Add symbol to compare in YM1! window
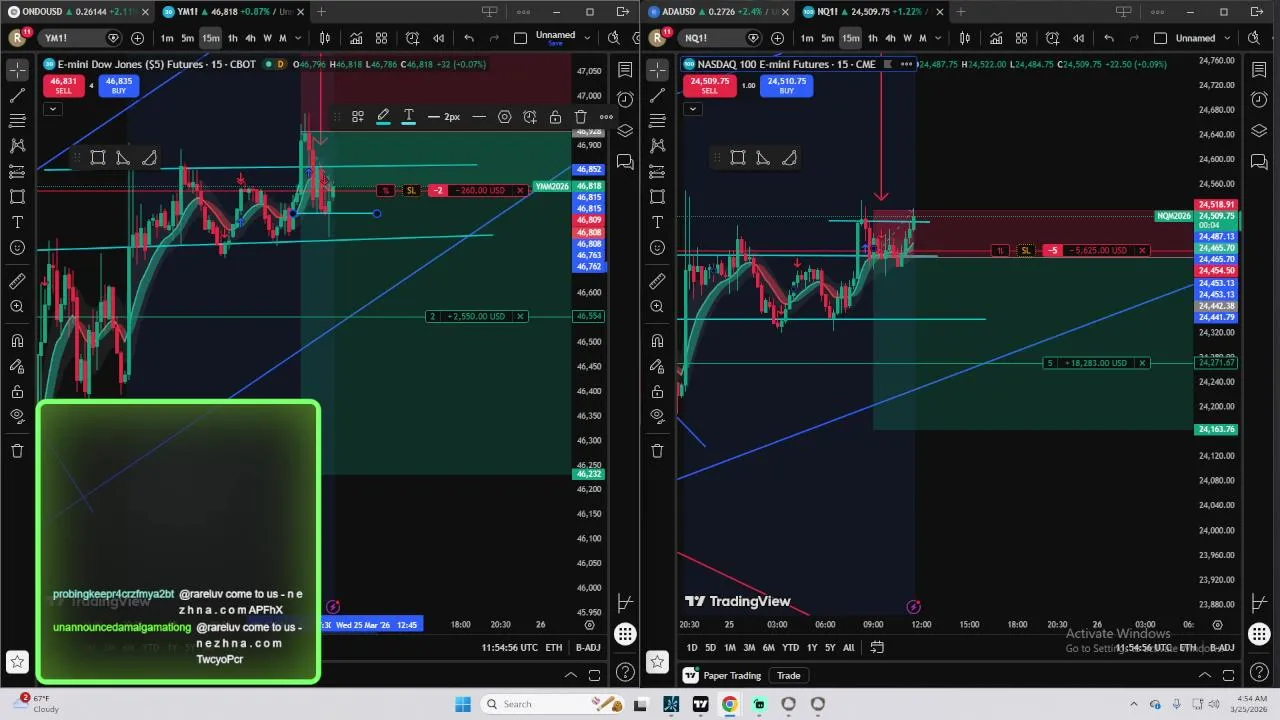Image resolution: width=1280 pixels, height=720 pixels. pos(137,38)
